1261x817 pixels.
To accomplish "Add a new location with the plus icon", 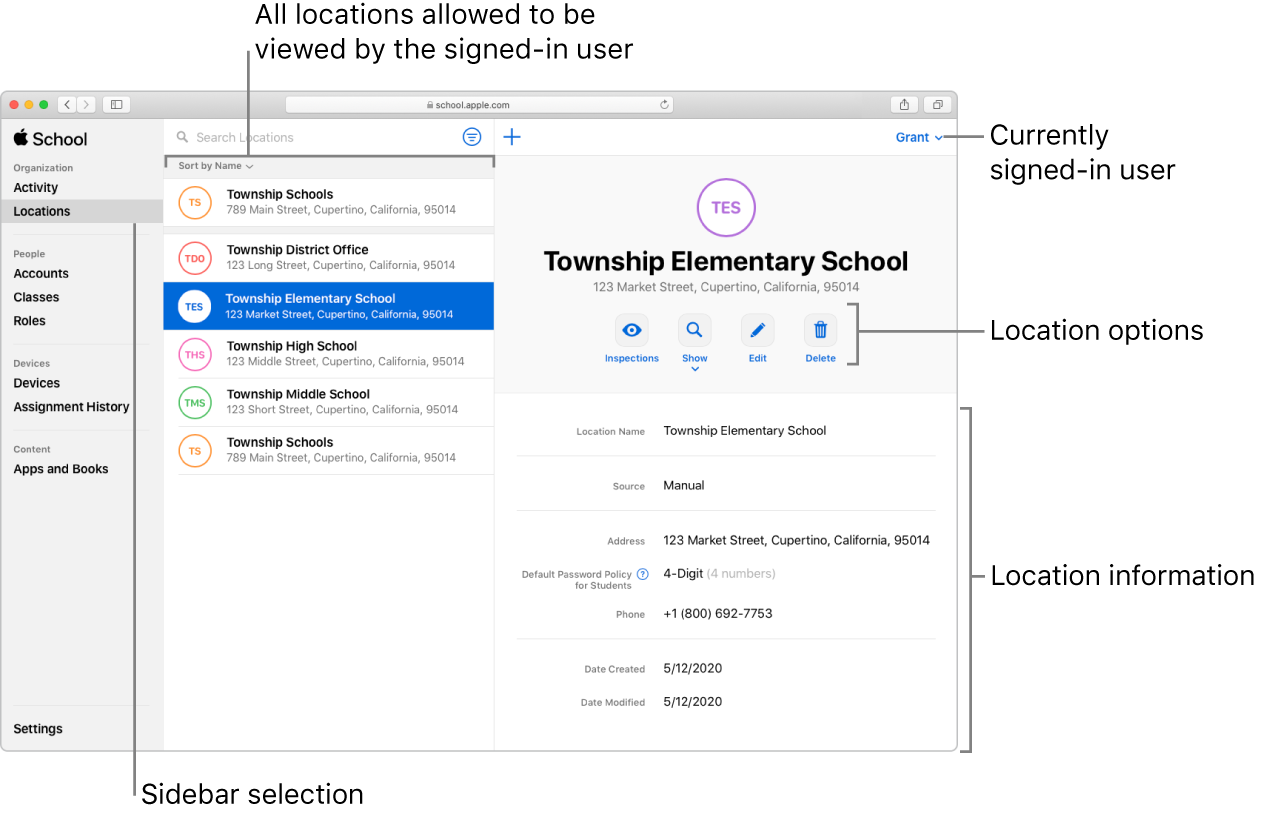I will (511, 137).
